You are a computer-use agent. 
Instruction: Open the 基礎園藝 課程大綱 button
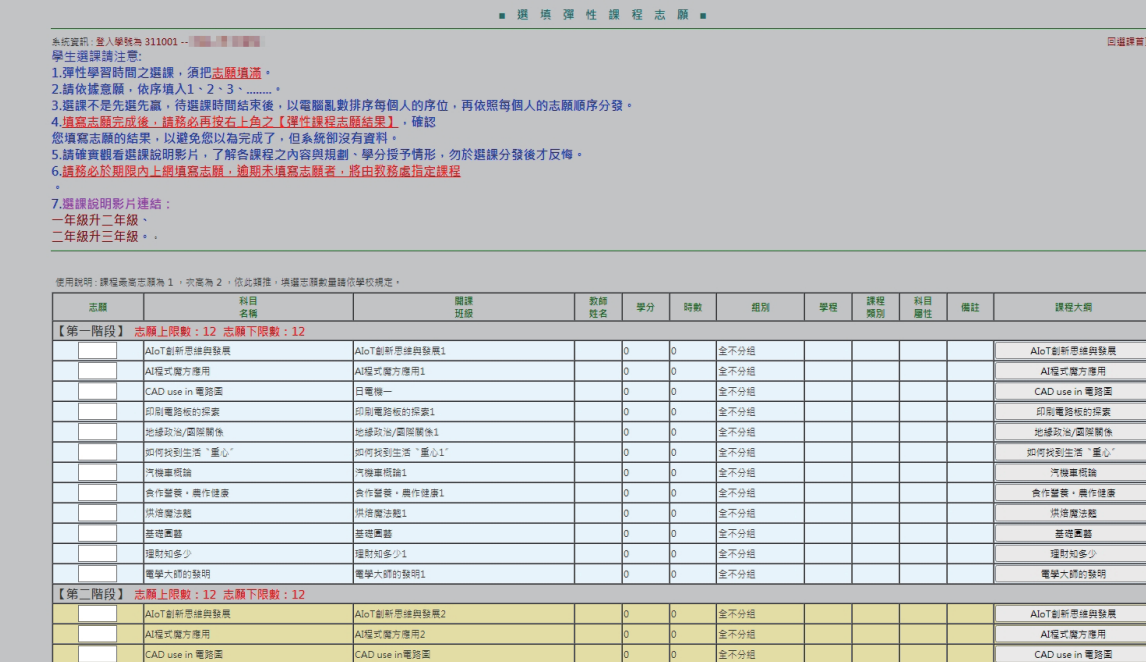click(1071, 533)
